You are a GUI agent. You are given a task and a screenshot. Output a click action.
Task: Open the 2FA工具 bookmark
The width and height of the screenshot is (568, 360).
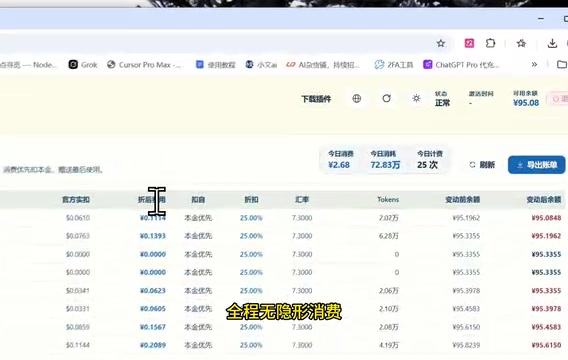click(394, 64)
